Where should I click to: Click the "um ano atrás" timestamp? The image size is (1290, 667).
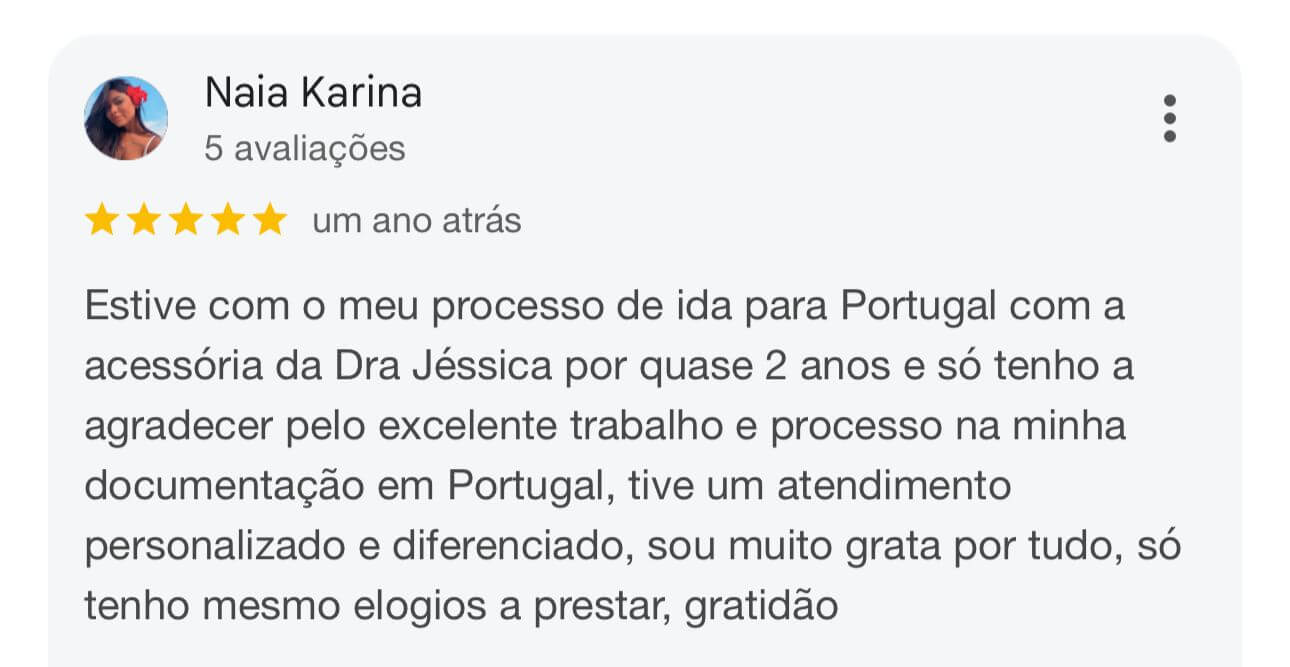(x=416, y=220)
